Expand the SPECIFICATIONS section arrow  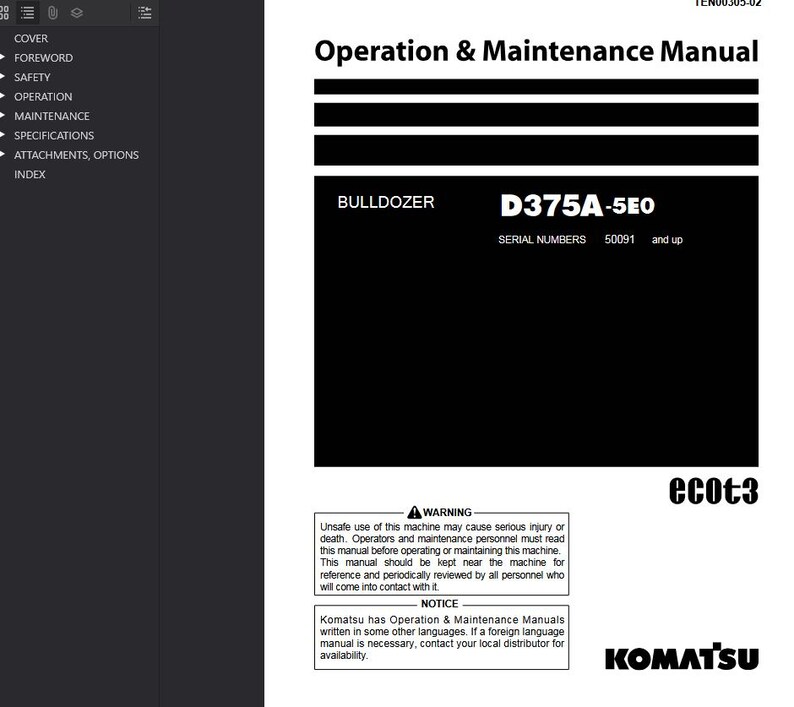3,135
